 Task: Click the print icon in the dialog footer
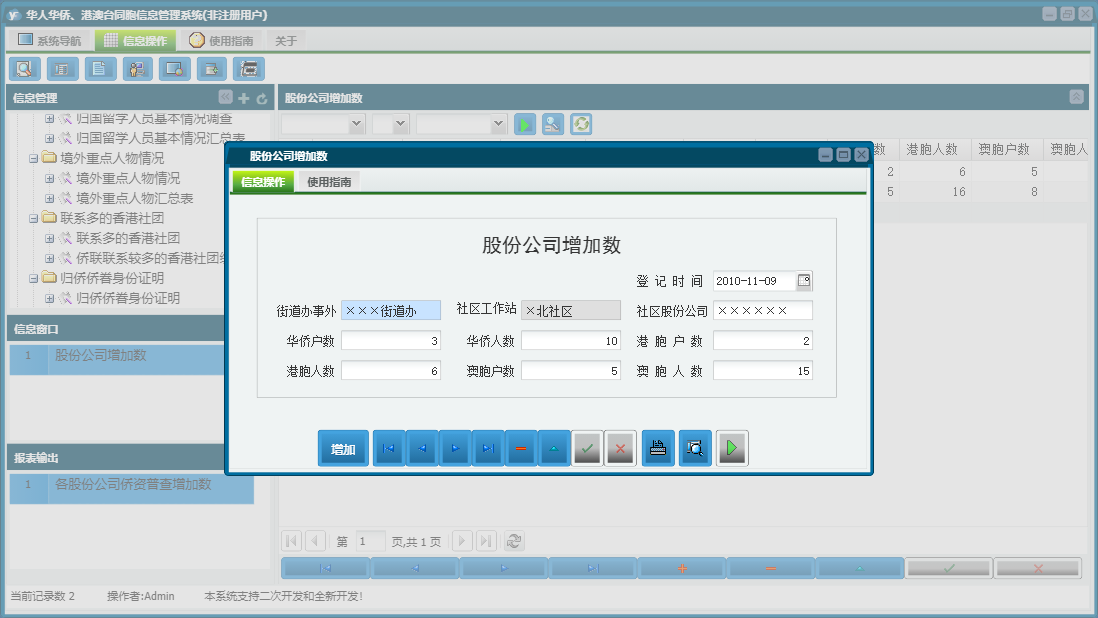click(657, 448)
